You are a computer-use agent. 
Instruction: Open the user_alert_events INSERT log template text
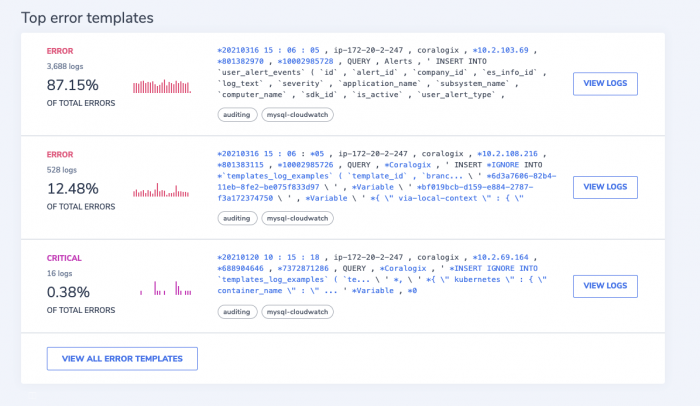(x=382, y=72)
